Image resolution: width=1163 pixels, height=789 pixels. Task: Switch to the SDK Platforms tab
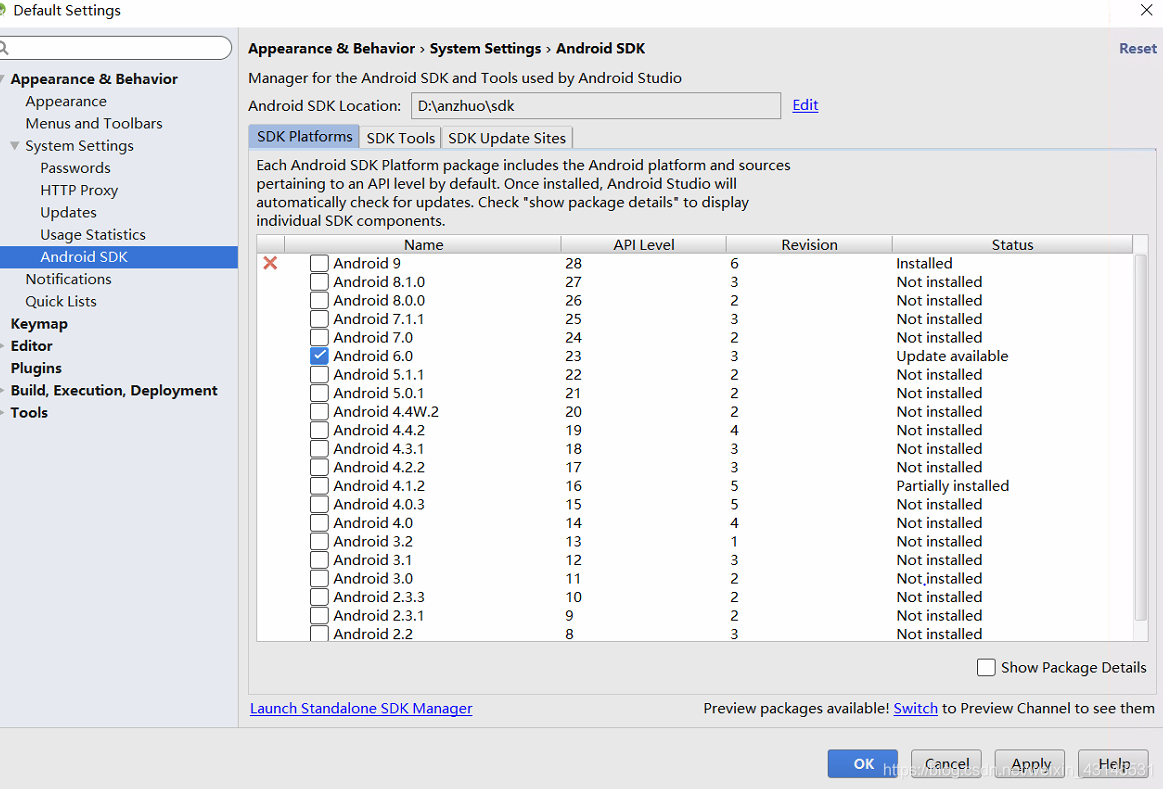coord(304,137)
